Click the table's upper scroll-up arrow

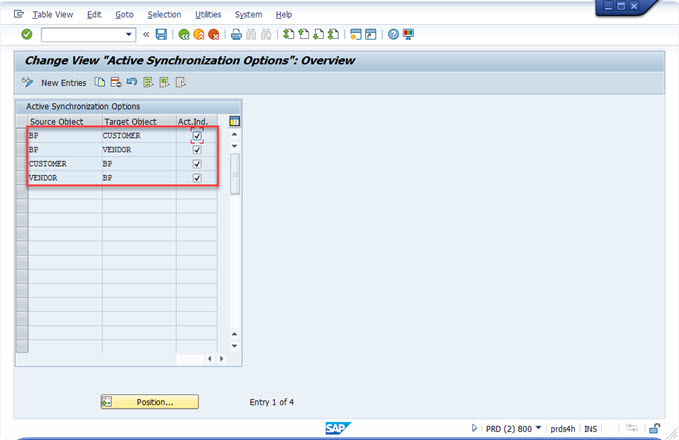pos(234,134)
